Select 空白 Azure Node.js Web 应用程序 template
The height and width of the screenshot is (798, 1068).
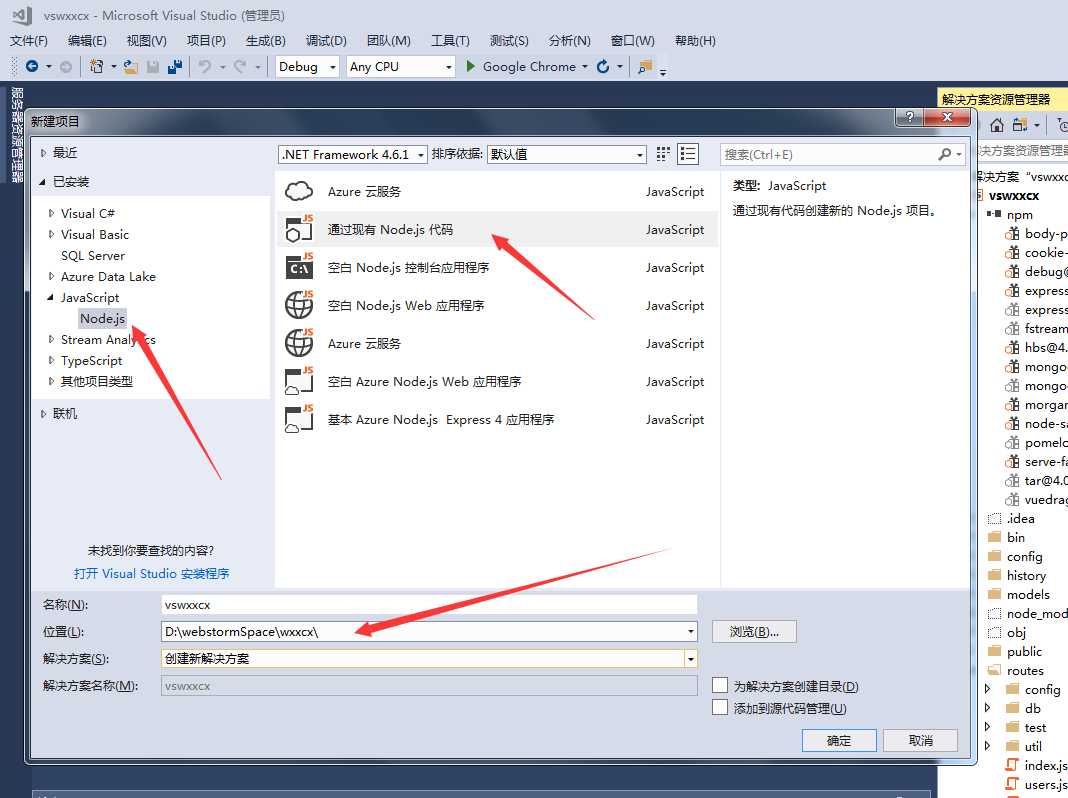(x=497, y=382)
